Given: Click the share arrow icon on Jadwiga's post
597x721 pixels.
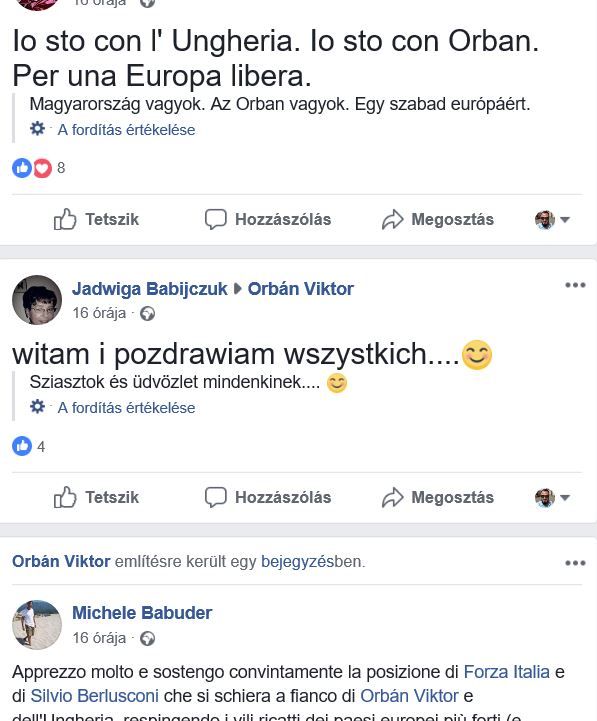Looking at the screenshot, I should point(392,497).
